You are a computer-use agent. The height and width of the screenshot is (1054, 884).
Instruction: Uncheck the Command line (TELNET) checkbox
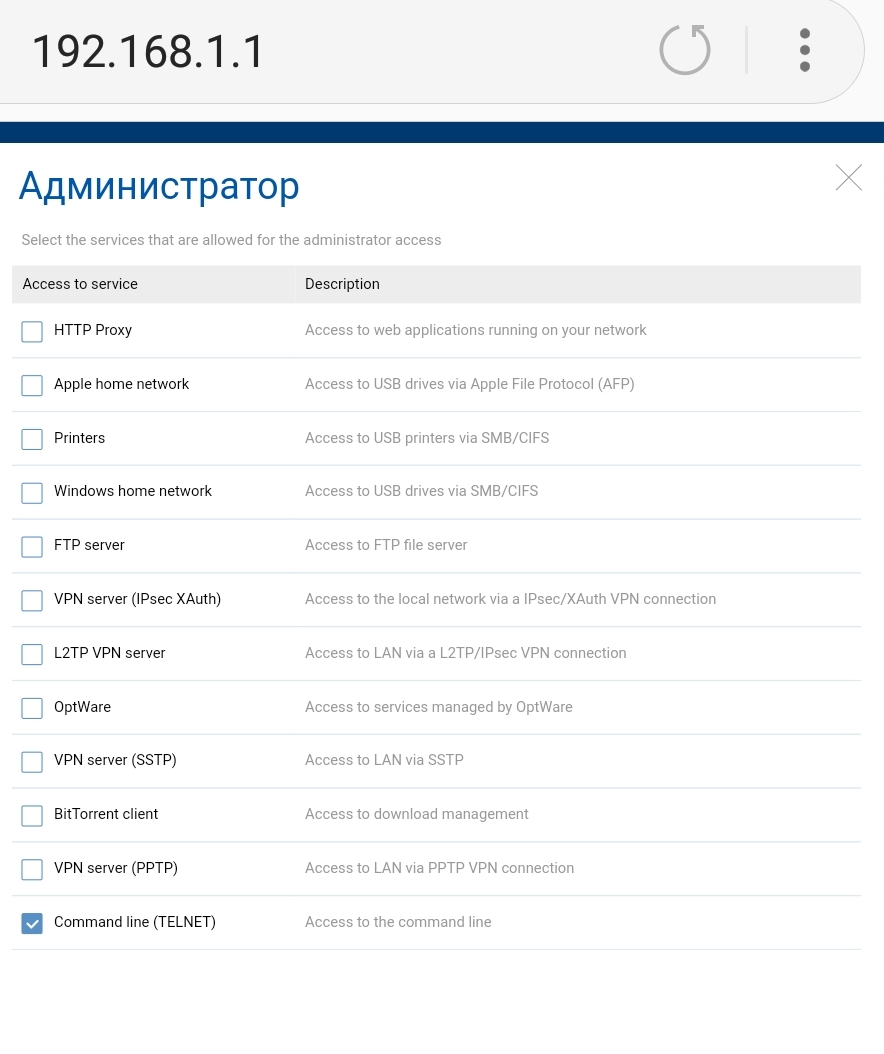click(32, 923)
